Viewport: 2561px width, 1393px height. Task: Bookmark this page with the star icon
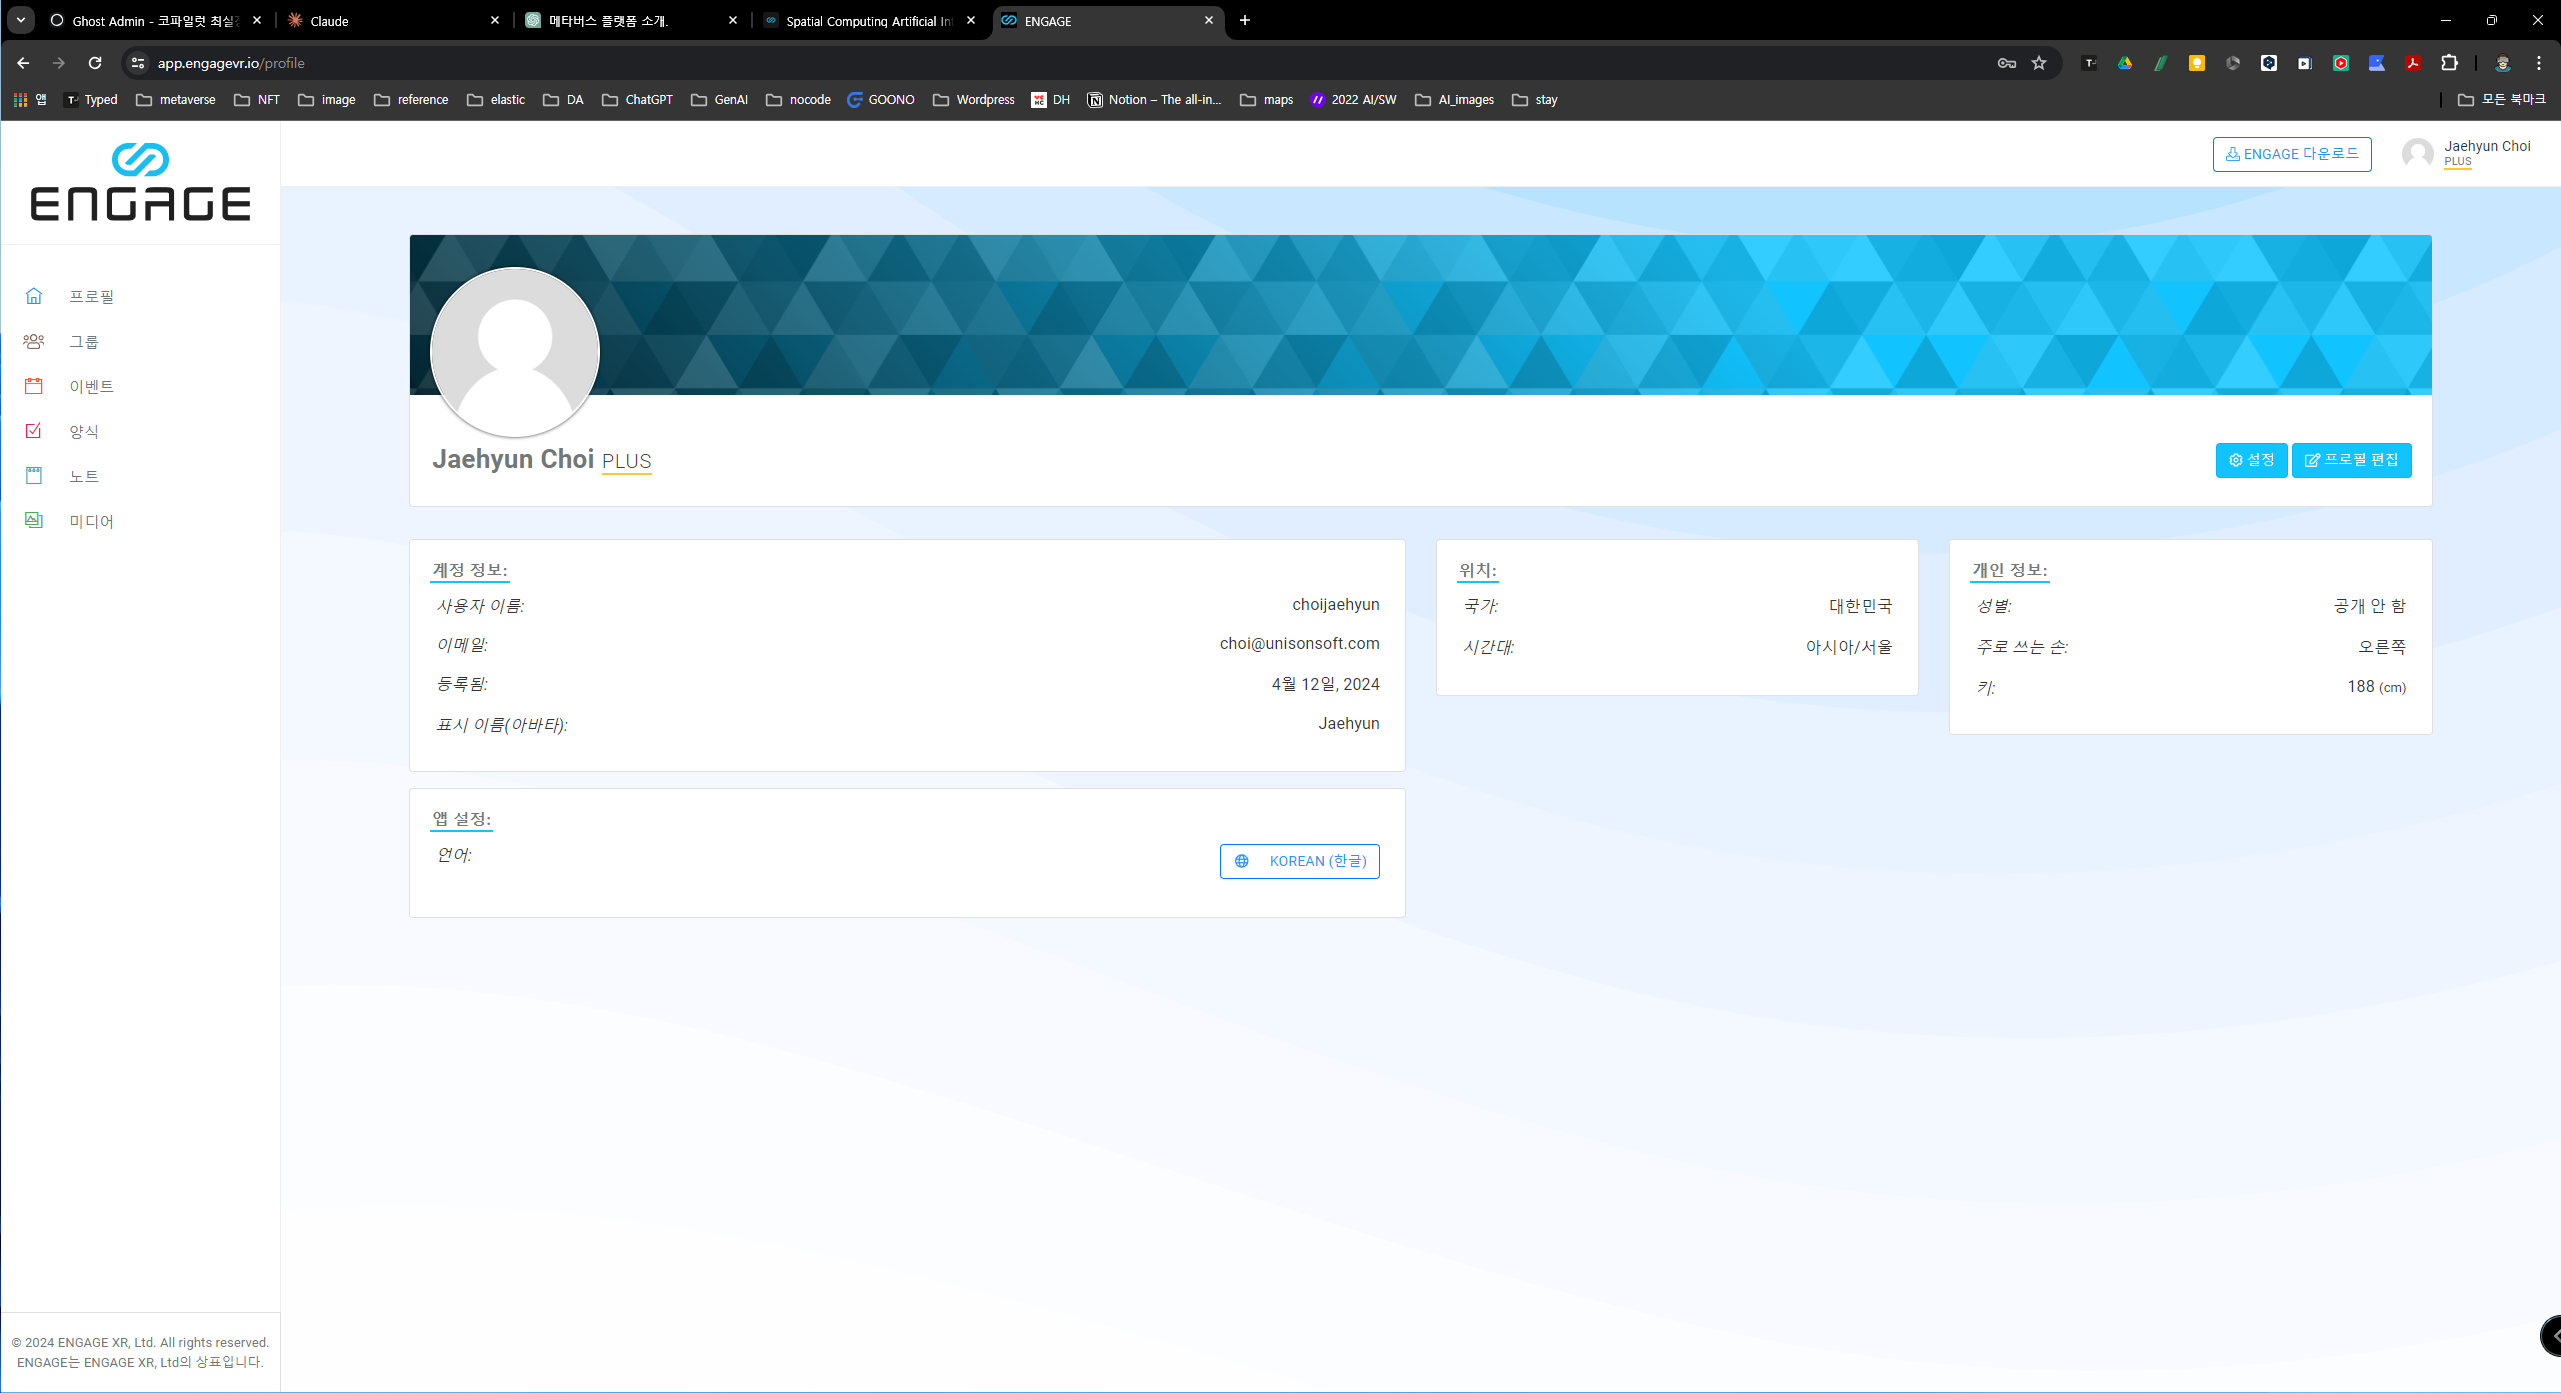point(2039,63)
